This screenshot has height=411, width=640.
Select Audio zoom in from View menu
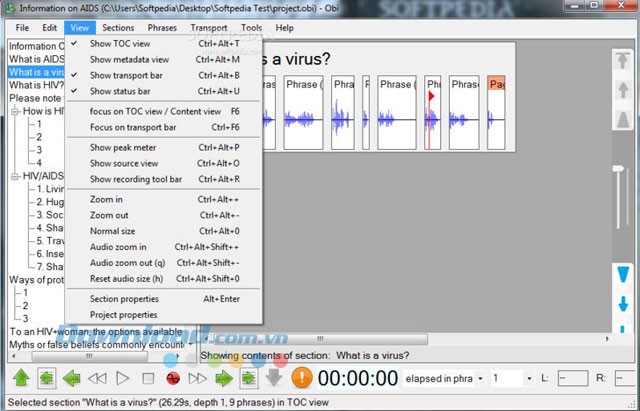coord(118,247)
